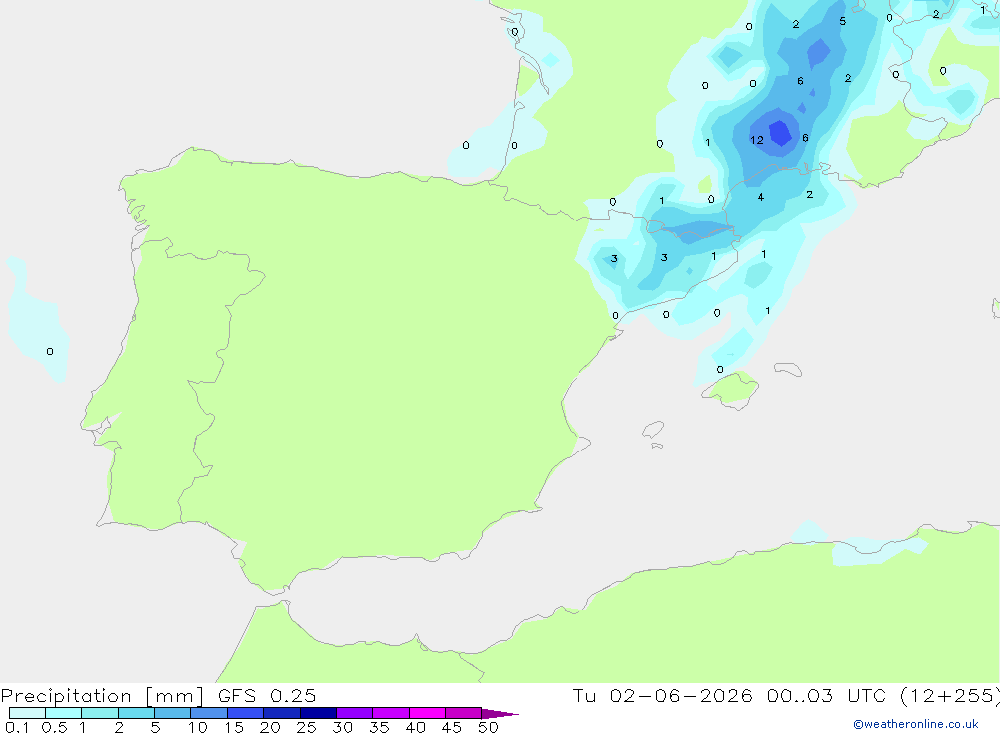Click the 20–25 mm legend color box
1000x733 pixels.
click(x=281, y=713)
